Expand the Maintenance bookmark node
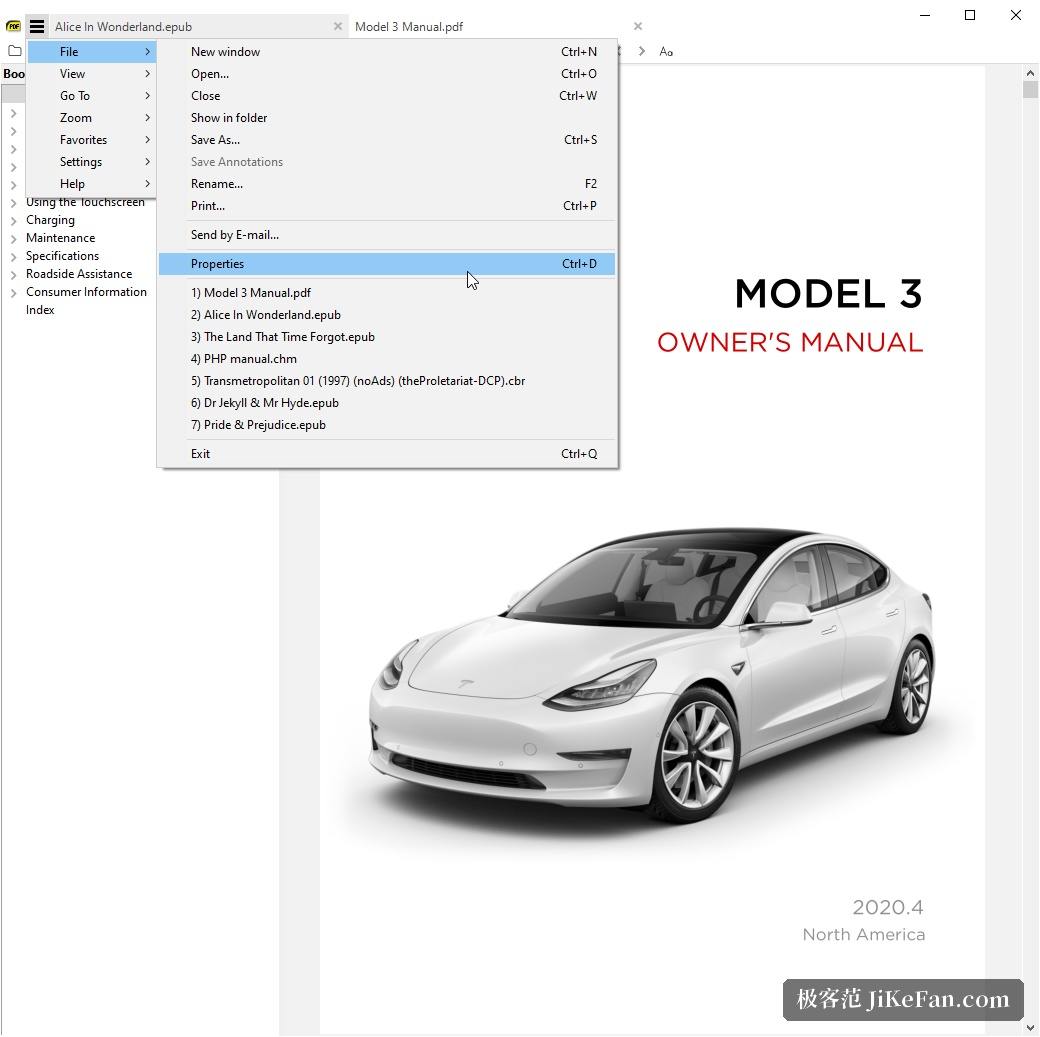 [x=13, y=238]
